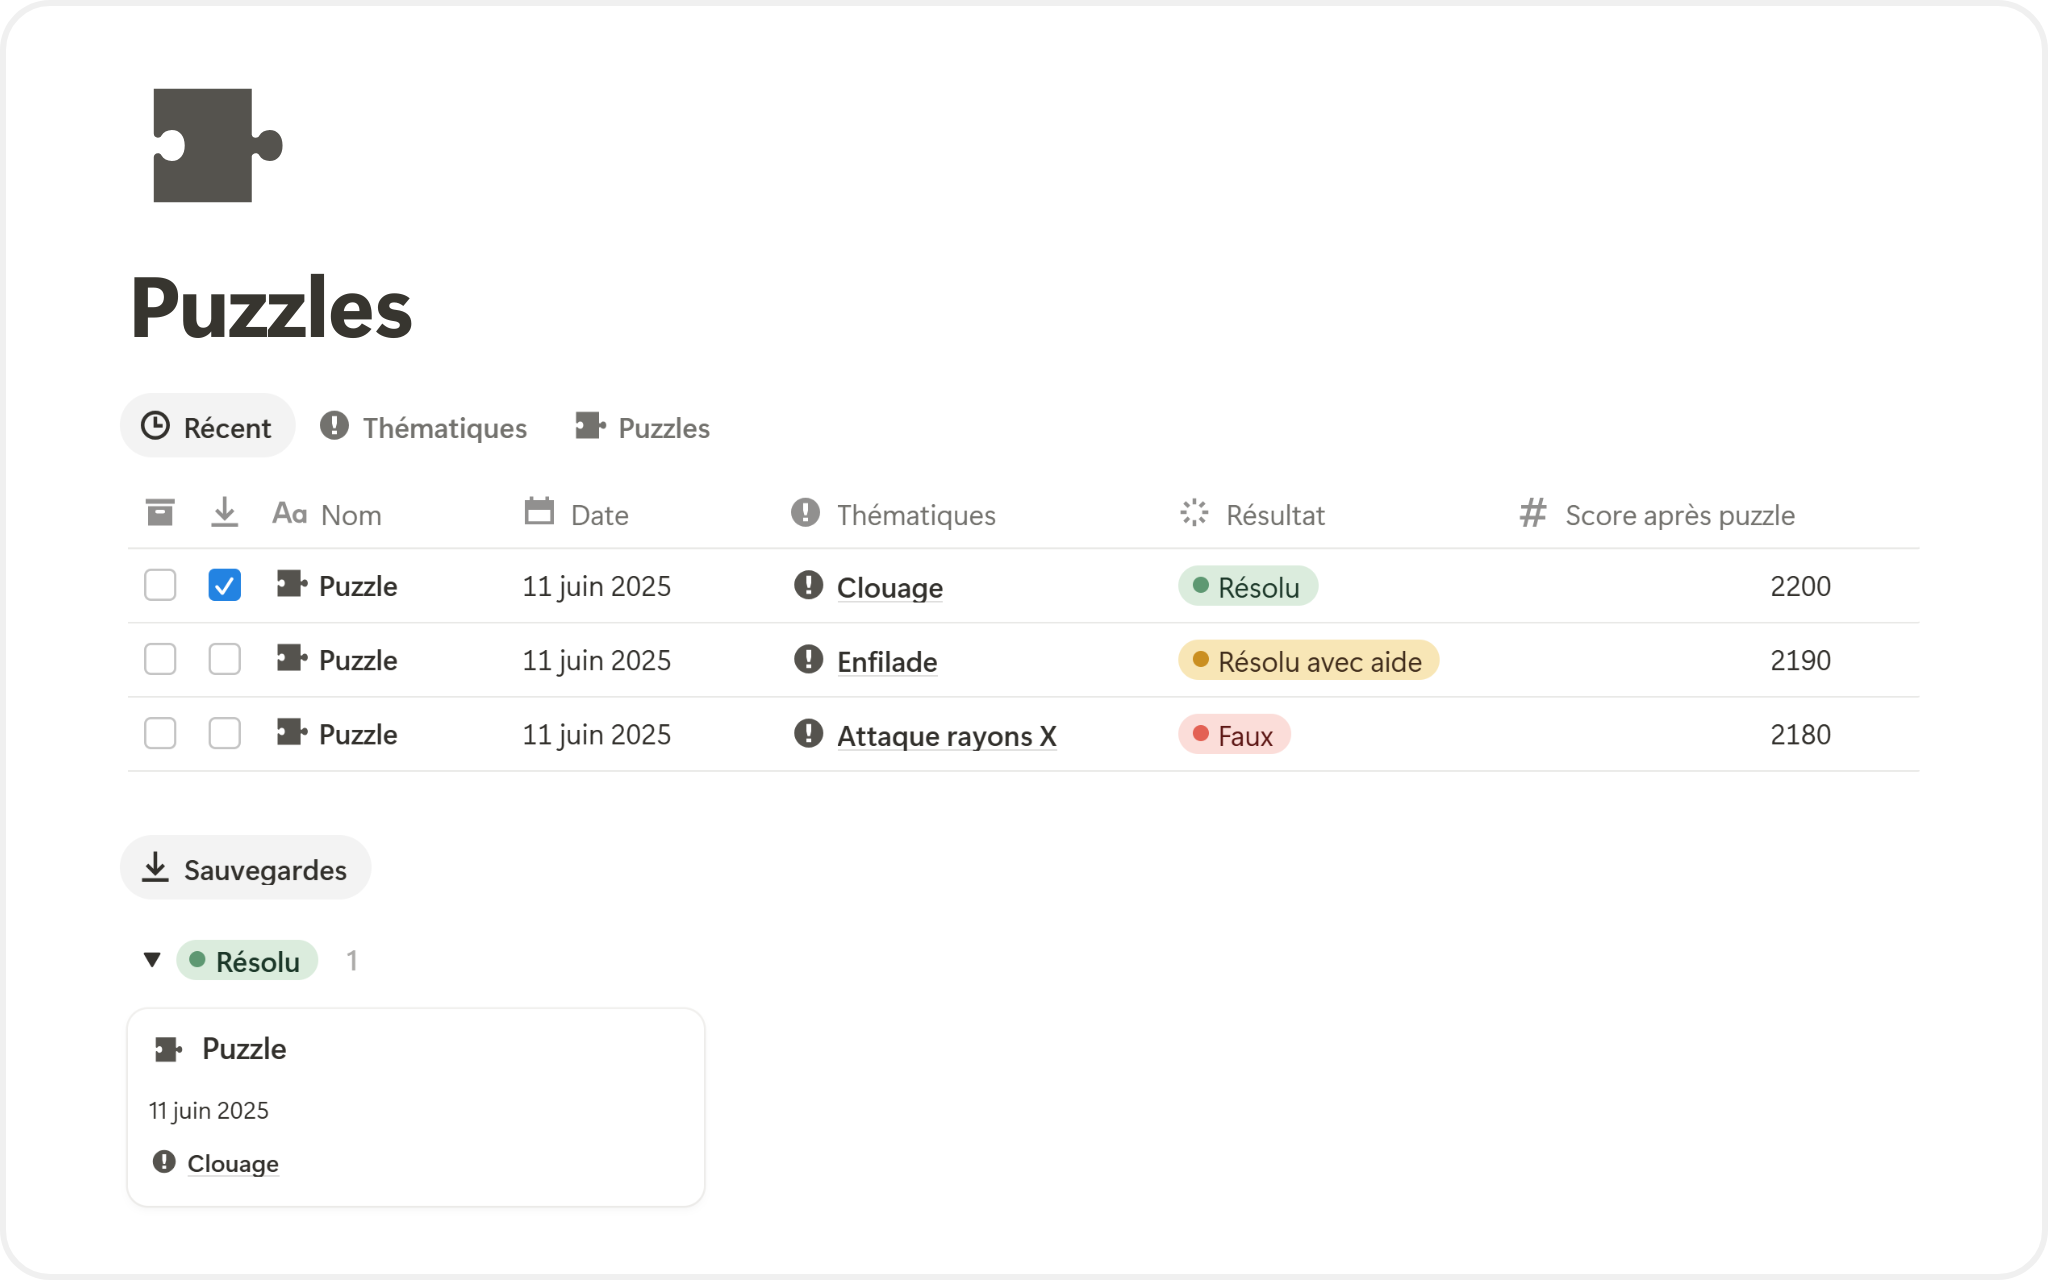
Task: Uncheck the save checkbox on the Clouage row
Action: (x=225, y=585)
